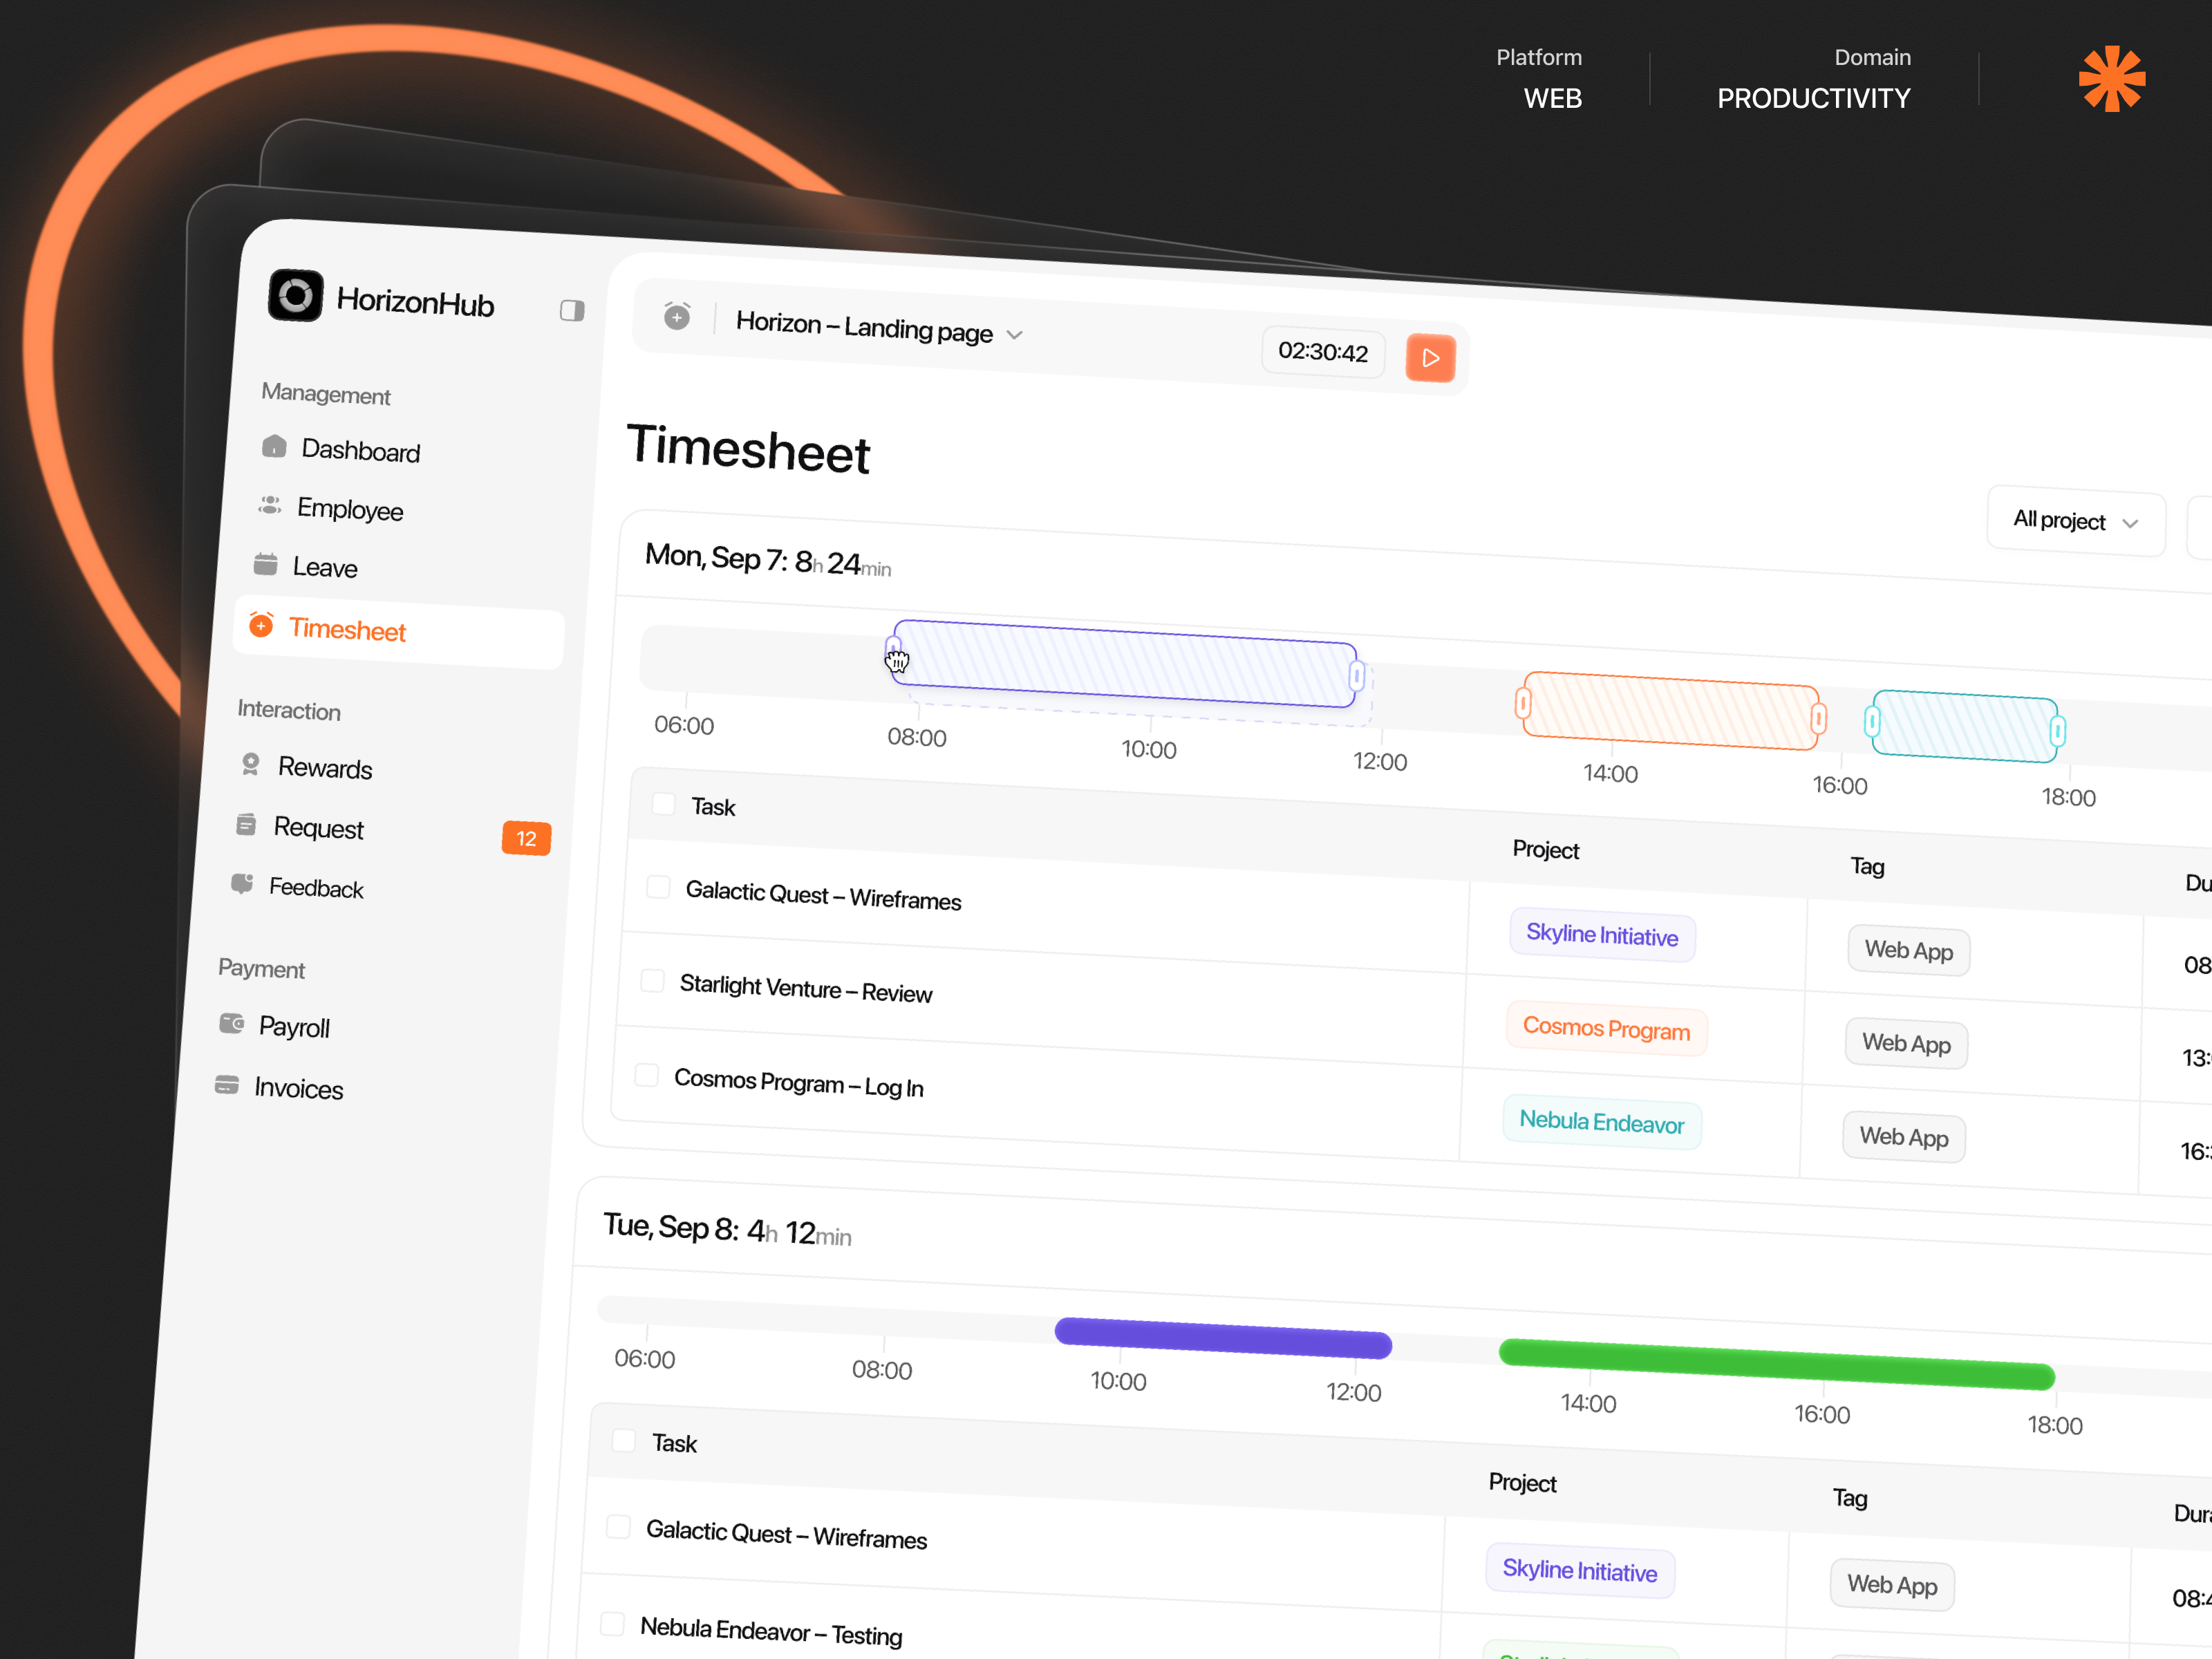Click Skyline Initiative tag in Tuesday table
Viewport: 2212px width, 1659px height.
(x=1580, y=1571)
